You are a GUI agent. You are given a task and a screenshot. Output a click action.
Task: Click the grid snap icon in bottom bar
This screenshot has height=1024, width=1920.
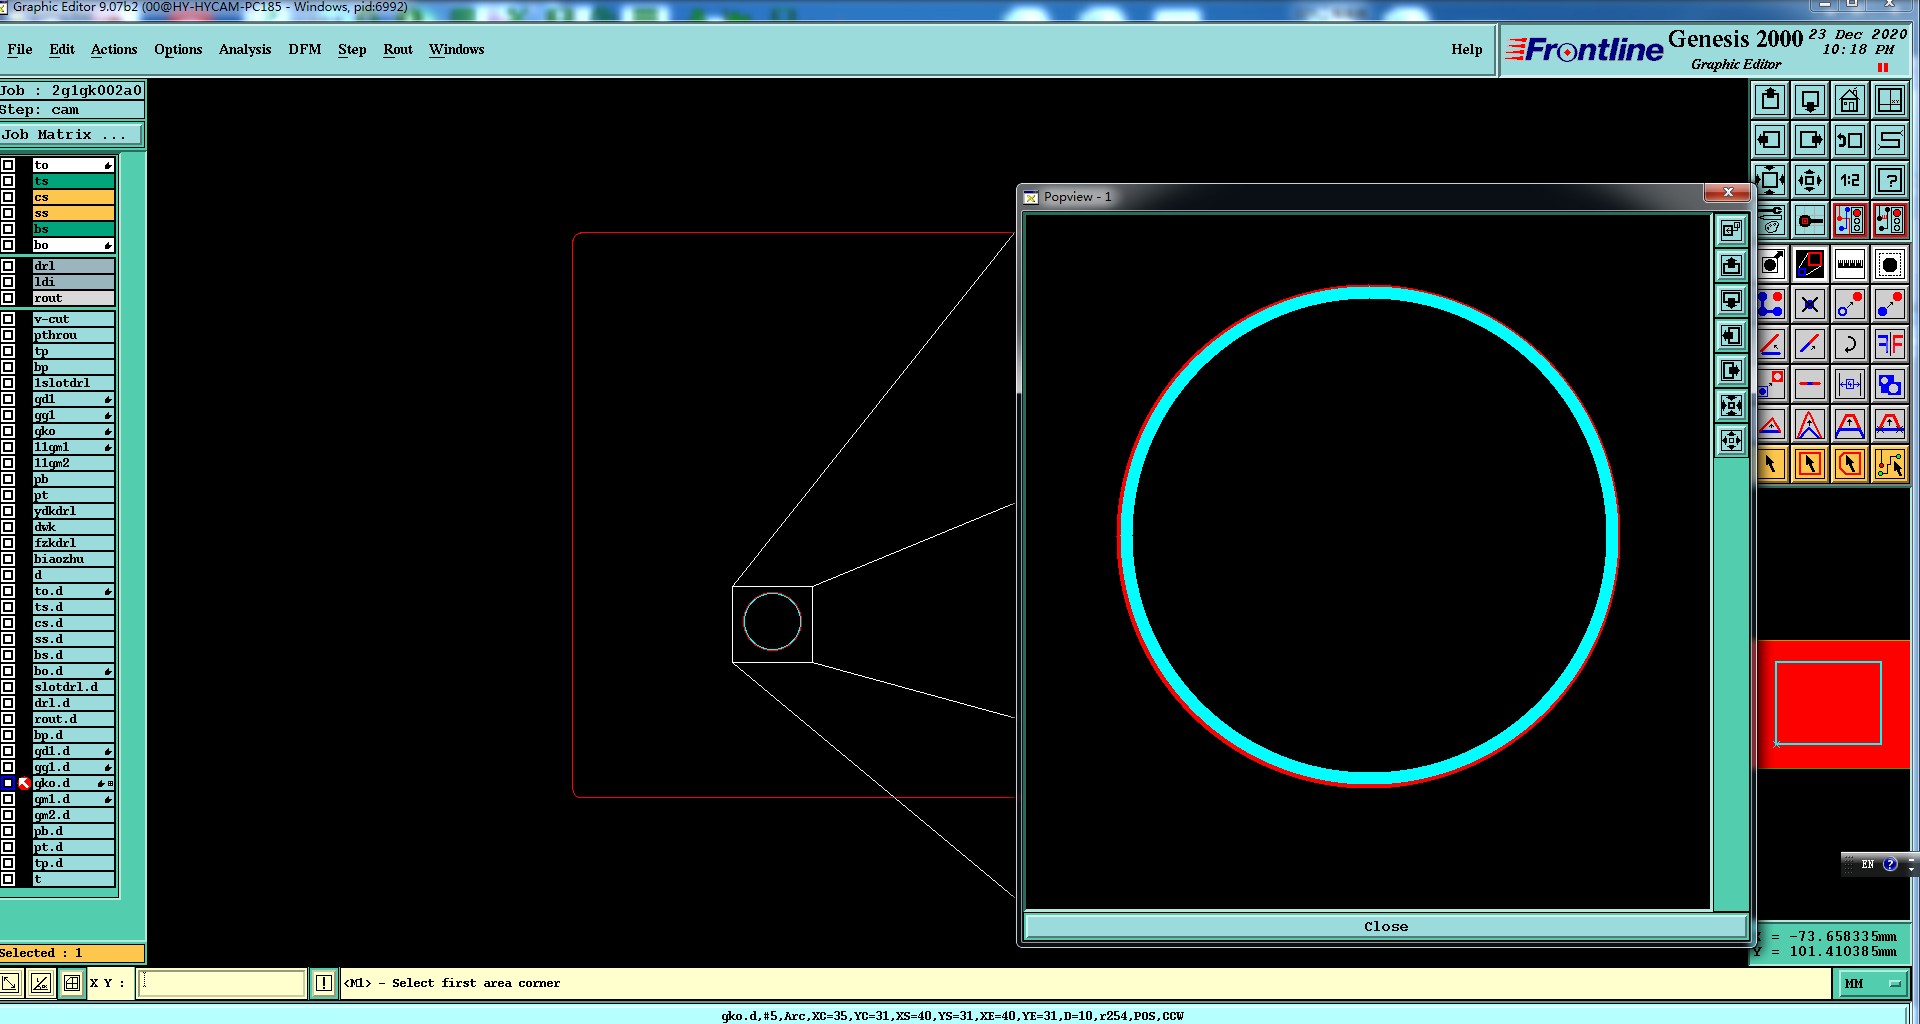point(72,983)
